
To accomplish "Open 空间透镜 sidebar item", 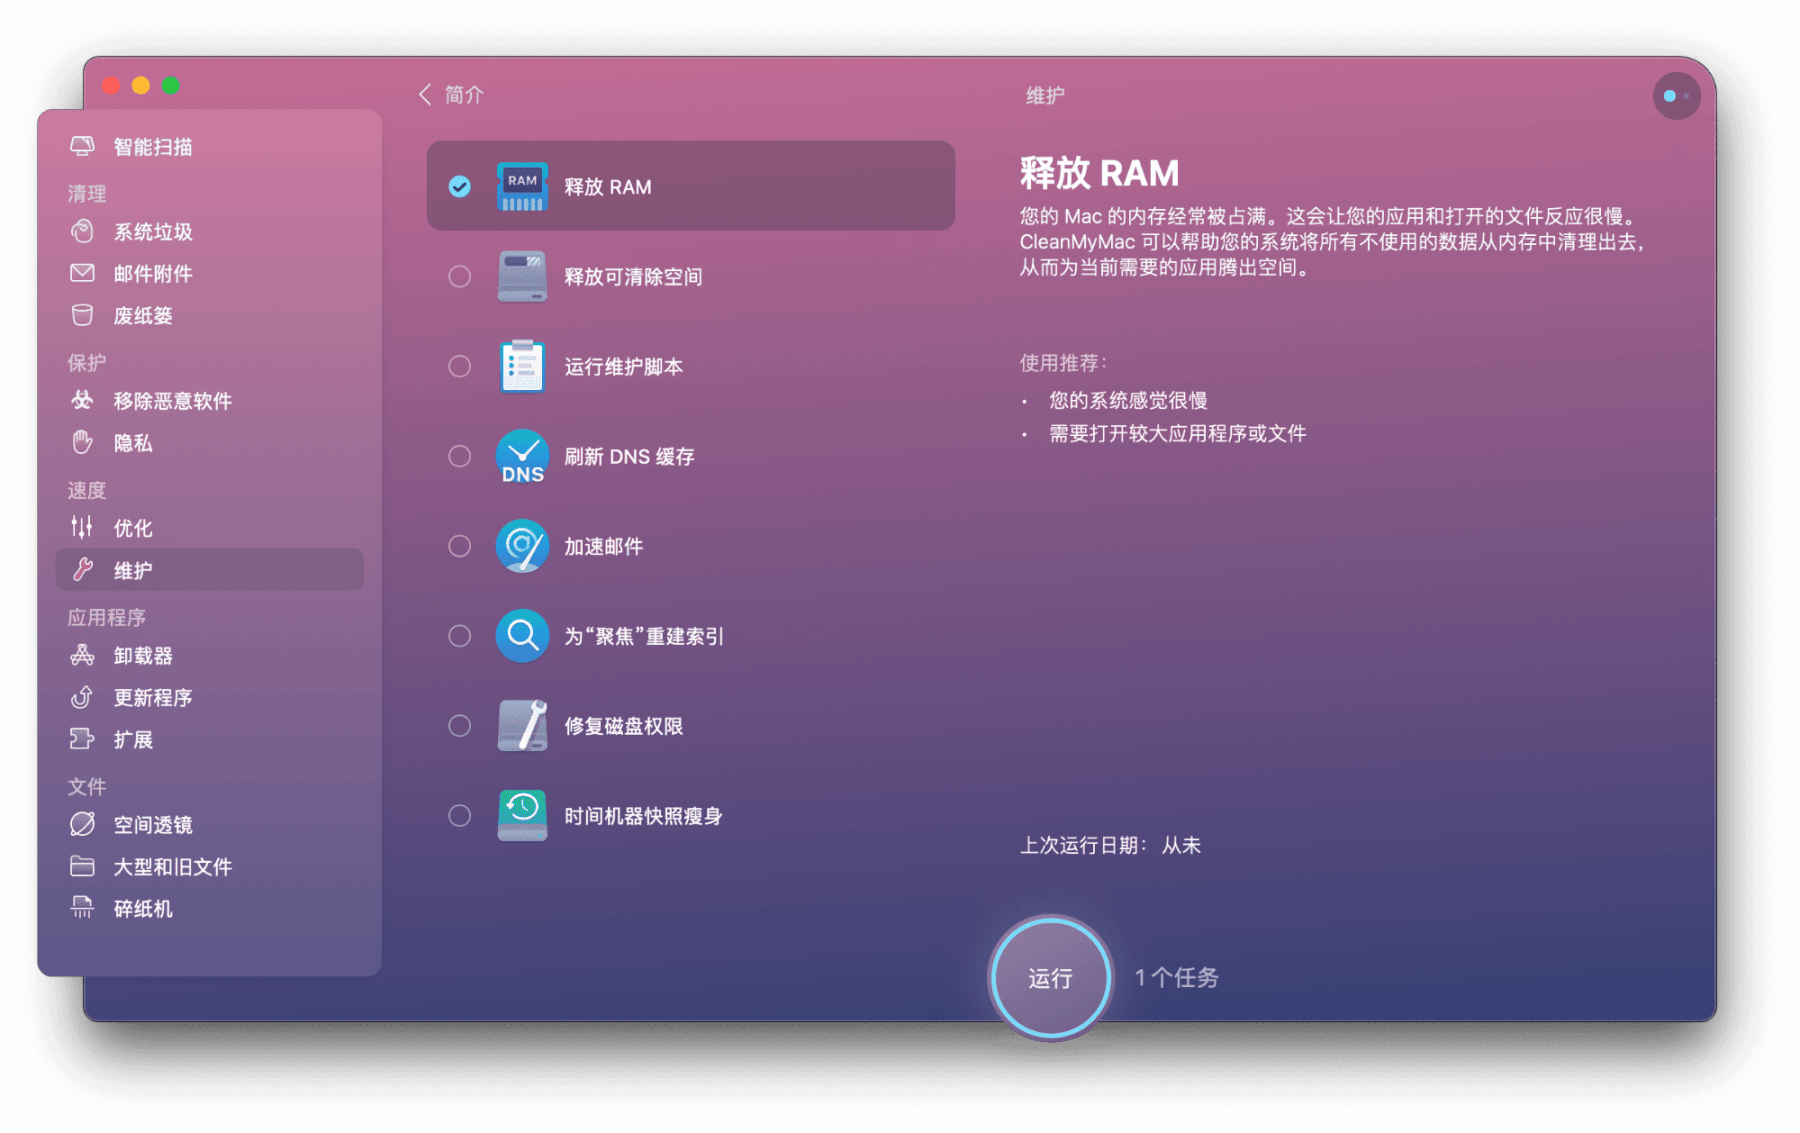I will 210,824.
